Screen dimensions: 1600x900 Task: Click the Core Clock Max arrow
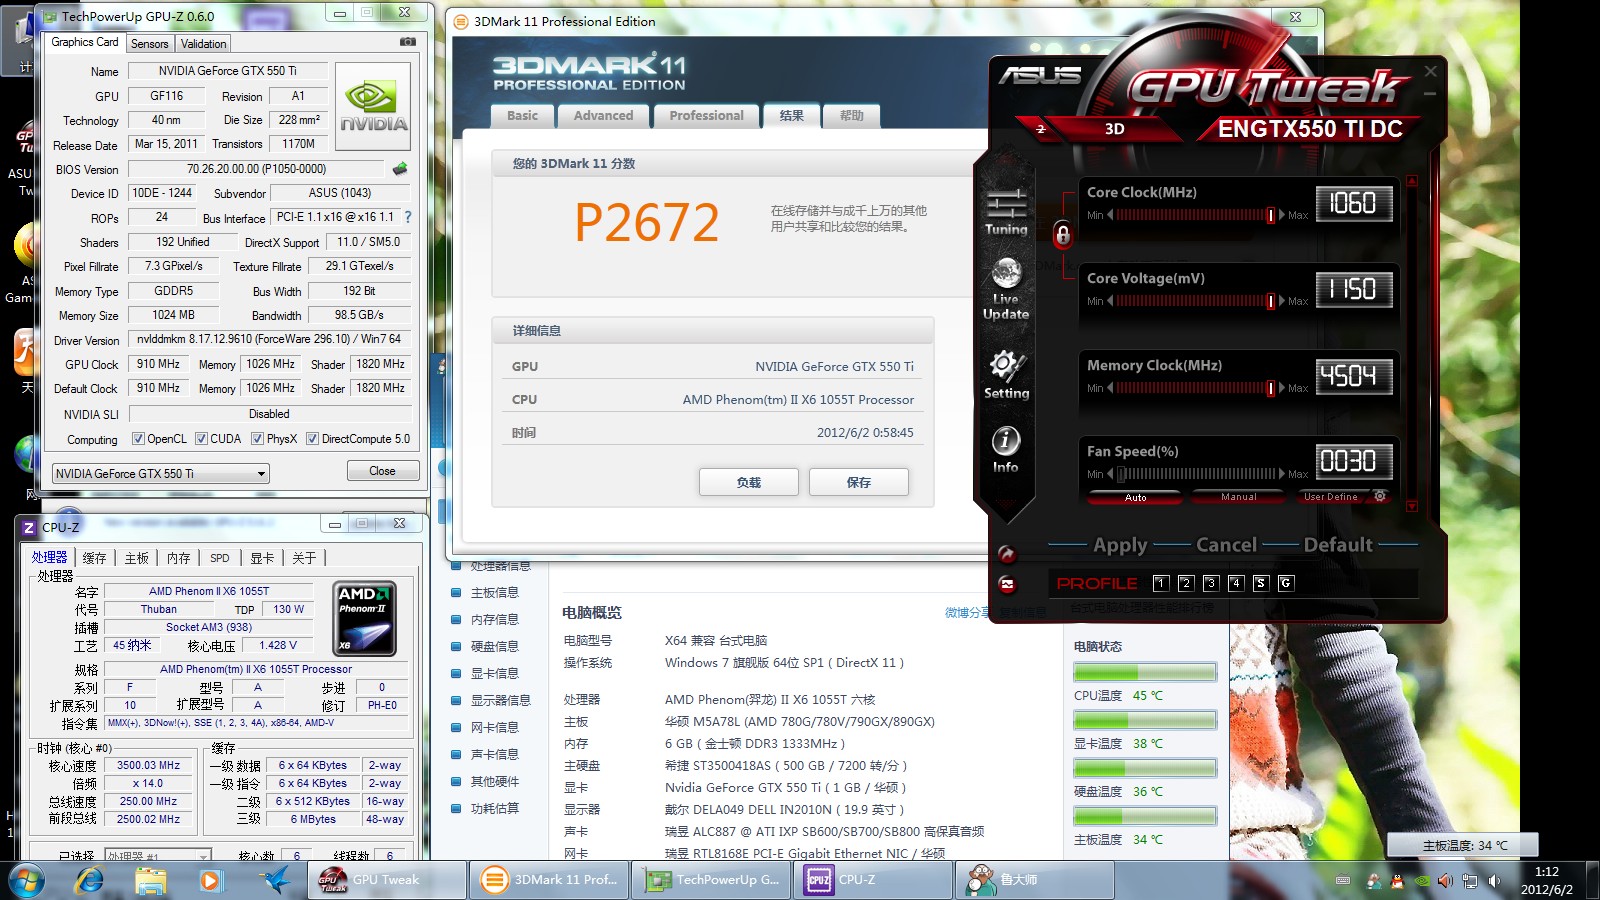click(x=1282, y=215)
